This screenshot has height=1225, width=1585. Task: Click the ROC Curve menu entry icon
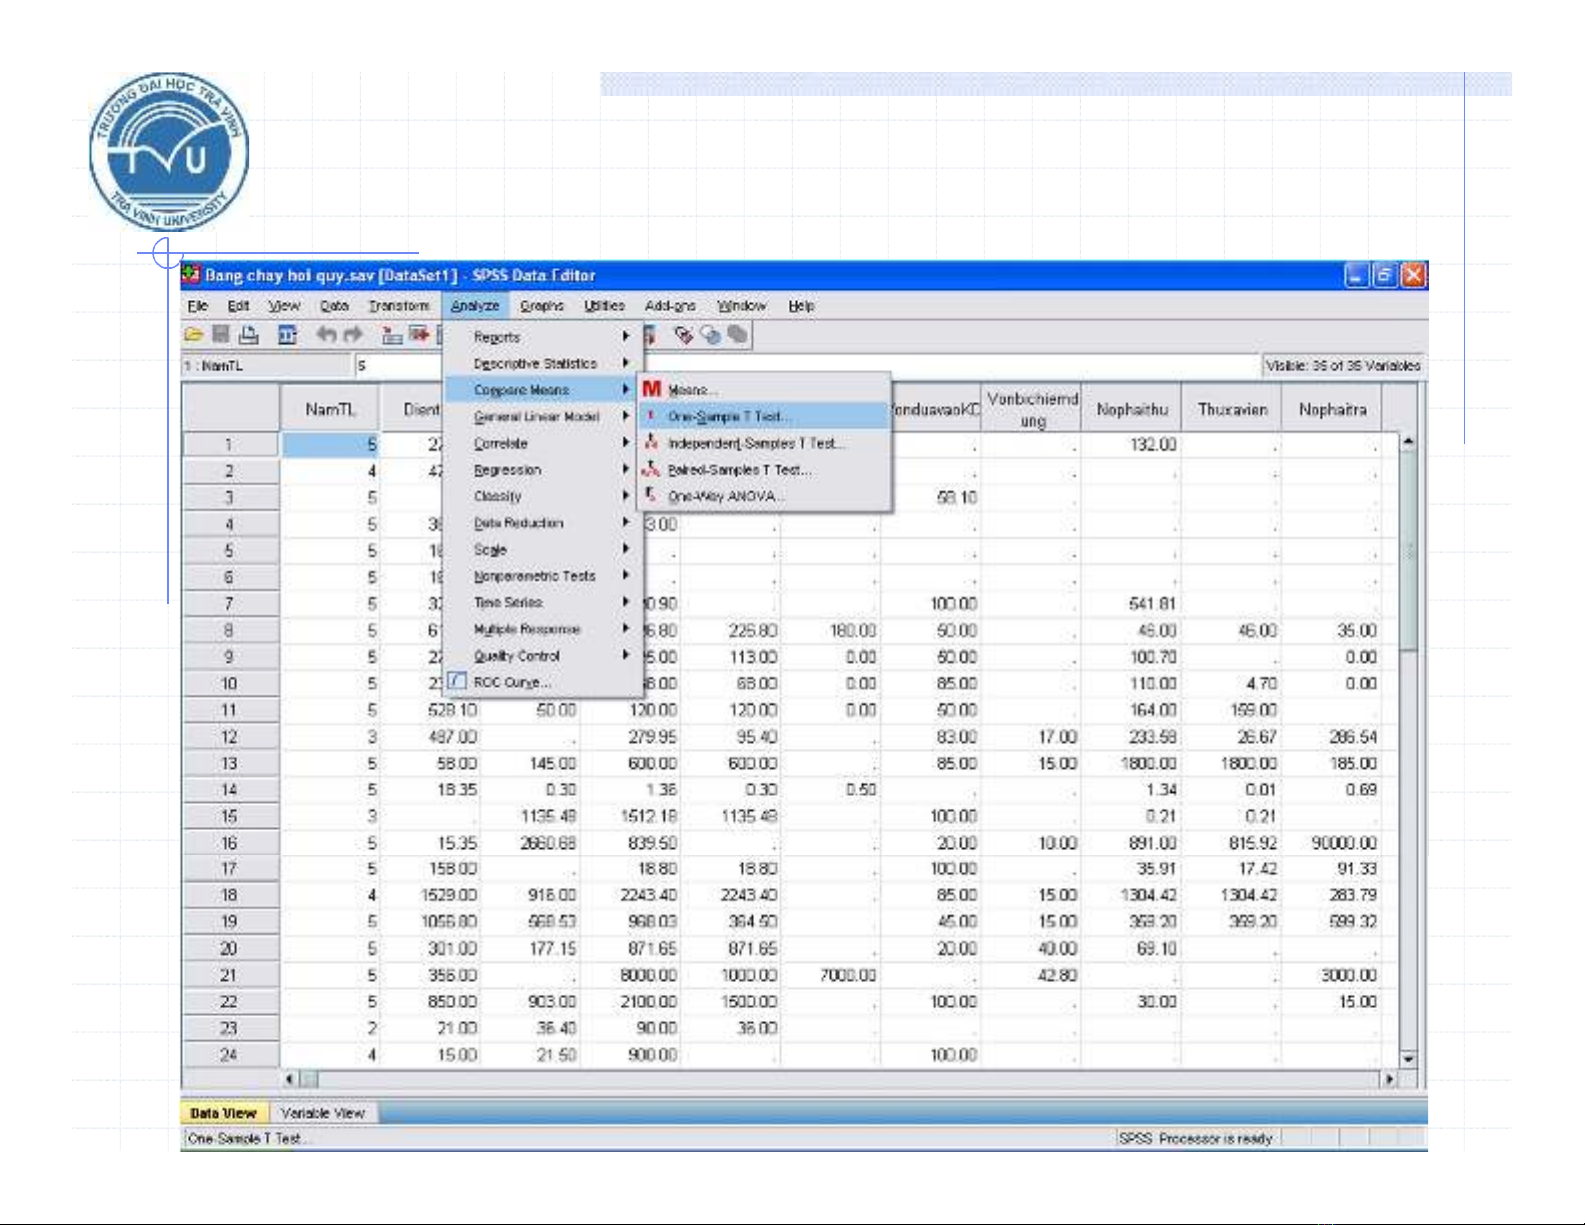tap(457, 682)
